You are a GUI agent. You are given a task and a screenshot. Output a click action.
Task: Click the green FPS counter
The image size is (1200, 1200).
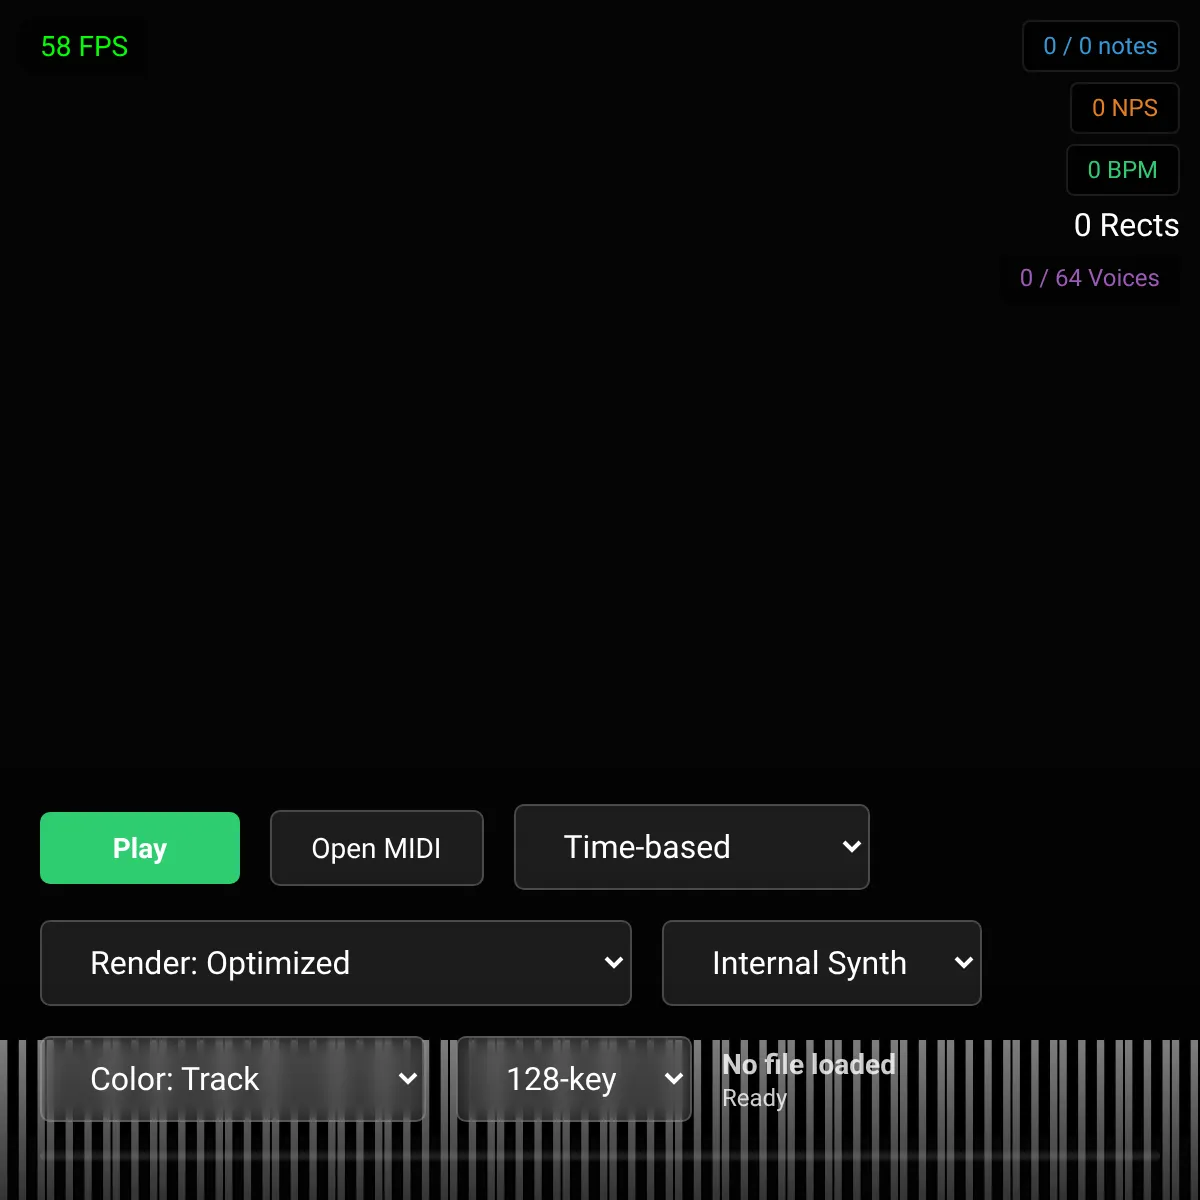point(84,47)
